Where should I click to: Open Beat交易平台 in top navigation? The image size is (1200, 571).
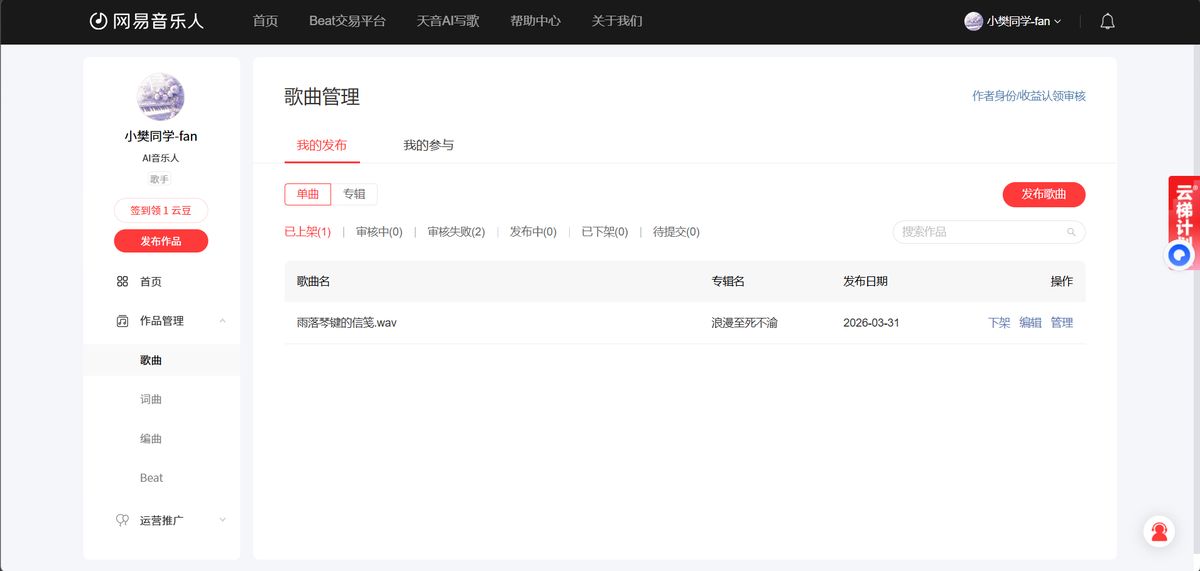347,21
